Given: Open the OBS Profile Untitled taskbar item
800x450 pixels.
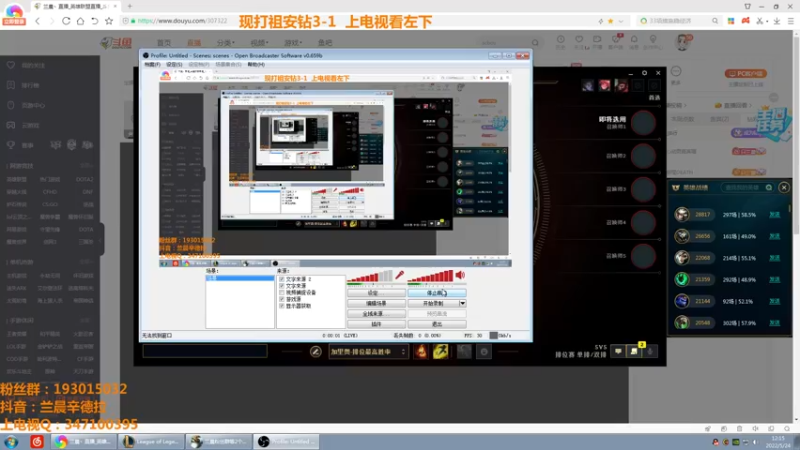Looking at the screenshot, I should (x=287, y=442).
